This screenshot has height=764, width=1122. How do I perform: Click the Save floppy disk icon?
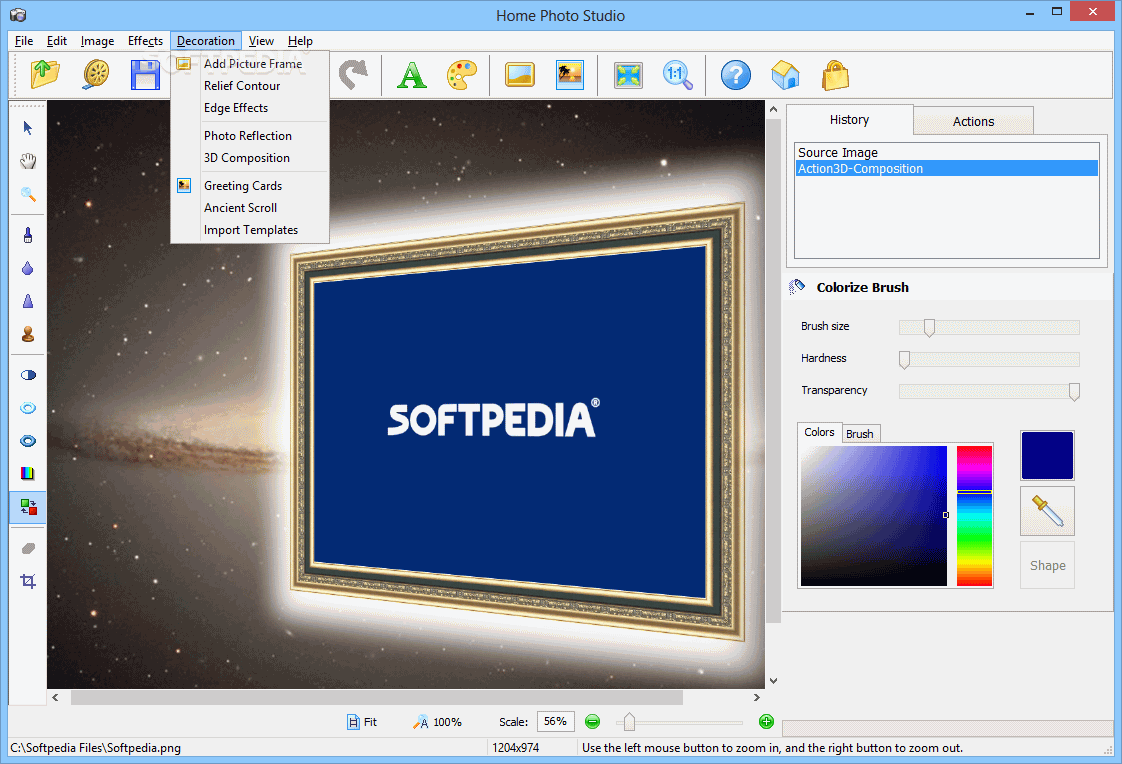145,74
